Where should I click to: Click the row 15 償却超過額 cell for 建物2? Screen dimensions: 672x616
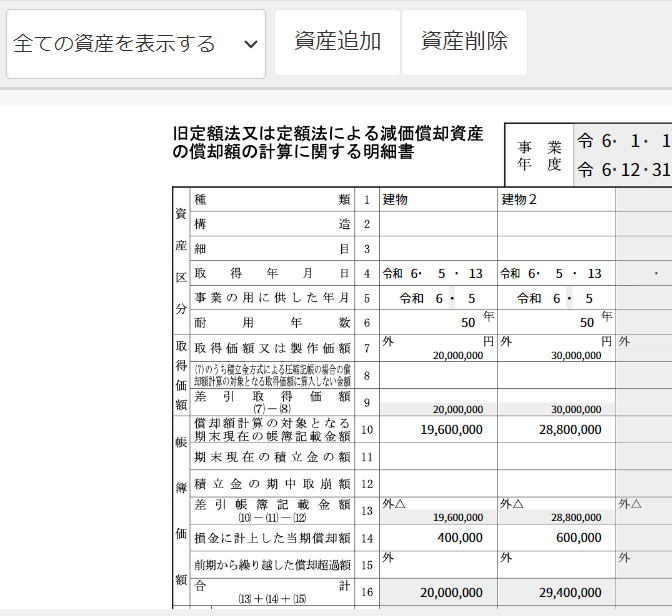coord(556,565)
